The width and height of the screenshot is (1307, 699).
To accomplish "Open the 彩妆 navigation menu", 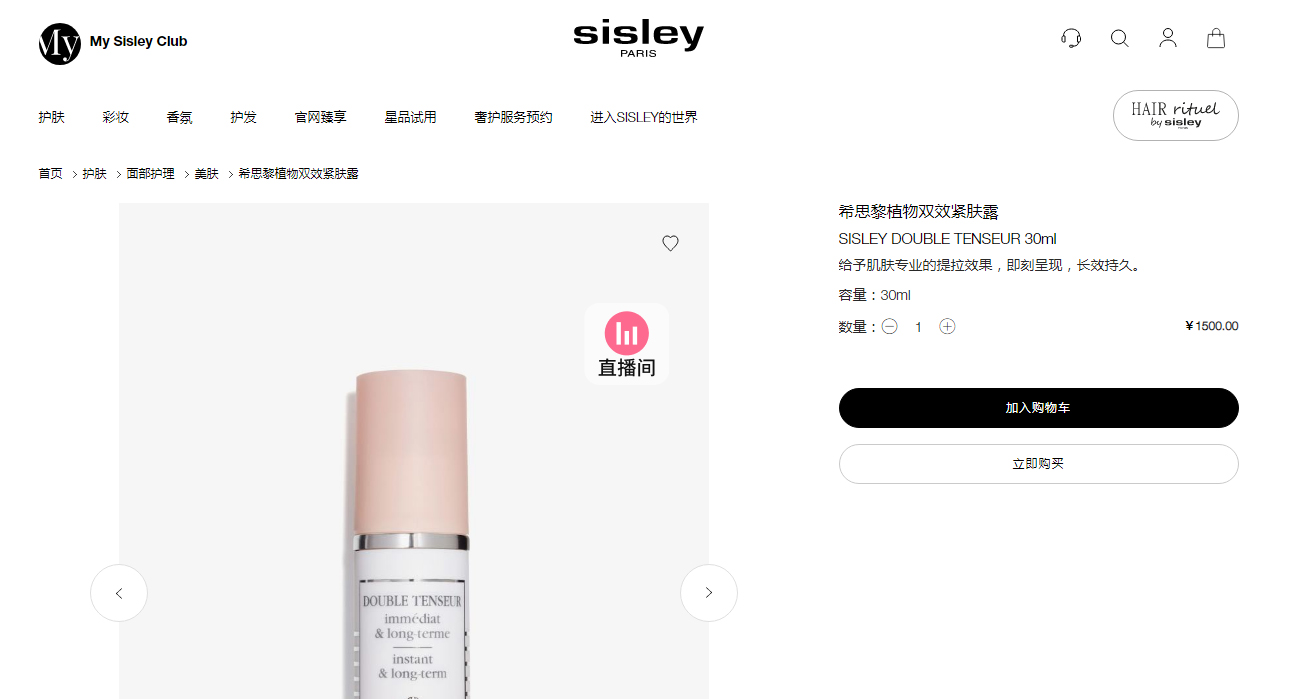I will pos(116,117).
